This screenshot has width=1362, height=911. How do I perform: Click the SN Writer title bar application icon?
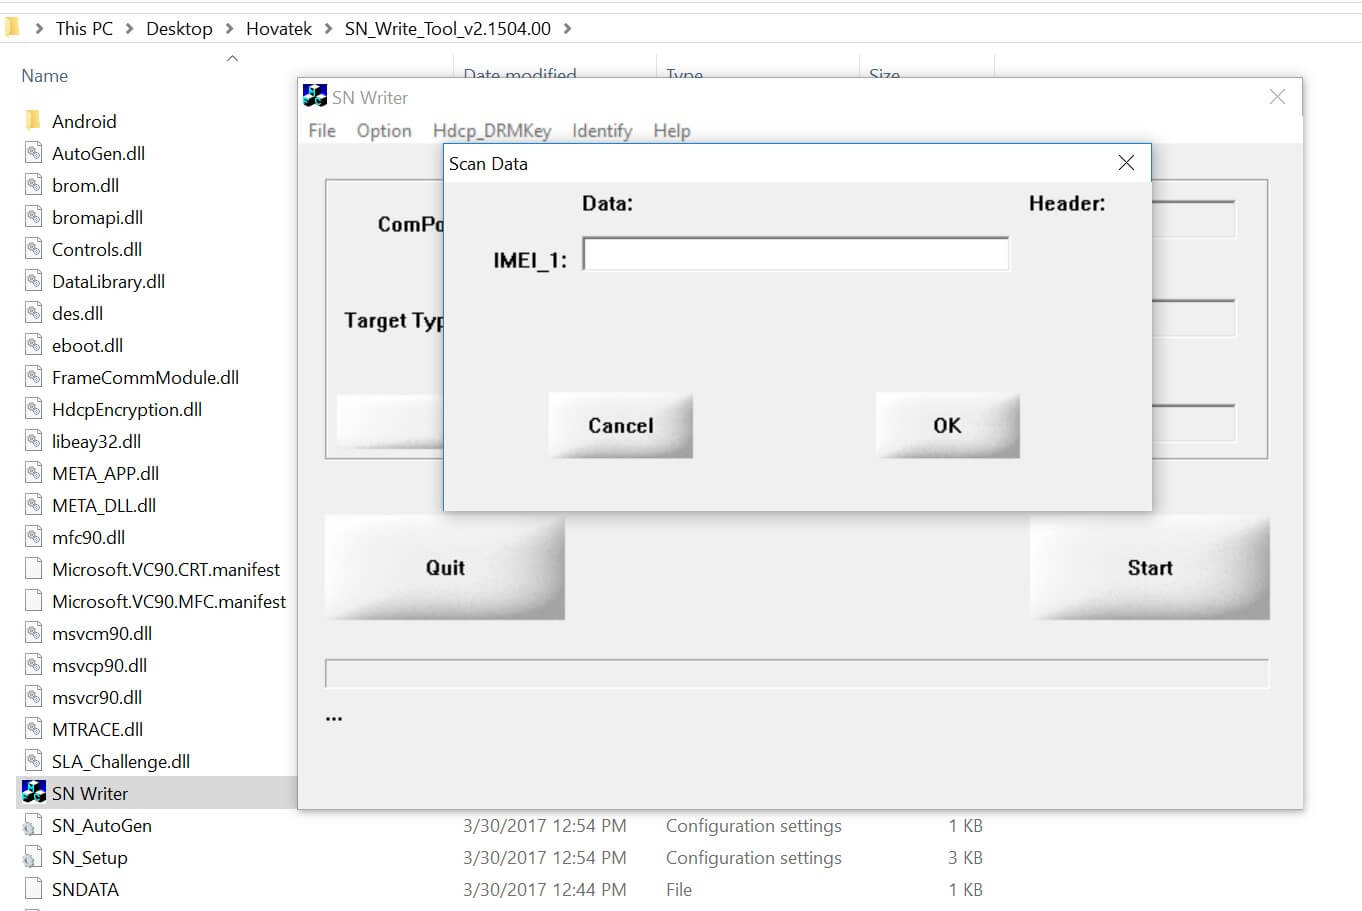[x=314, y=96]
